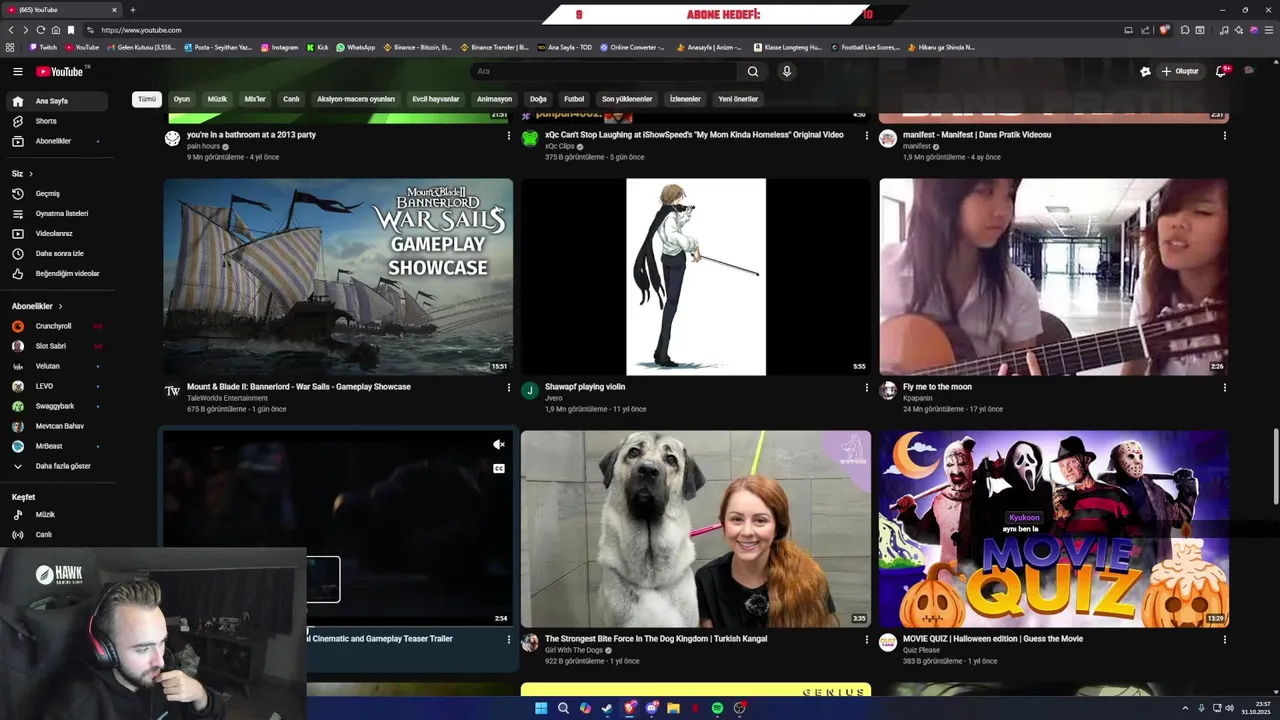Screen dimensions: 1280x720
Task: Select the Oyun filter chip
Action: (181, 99)
